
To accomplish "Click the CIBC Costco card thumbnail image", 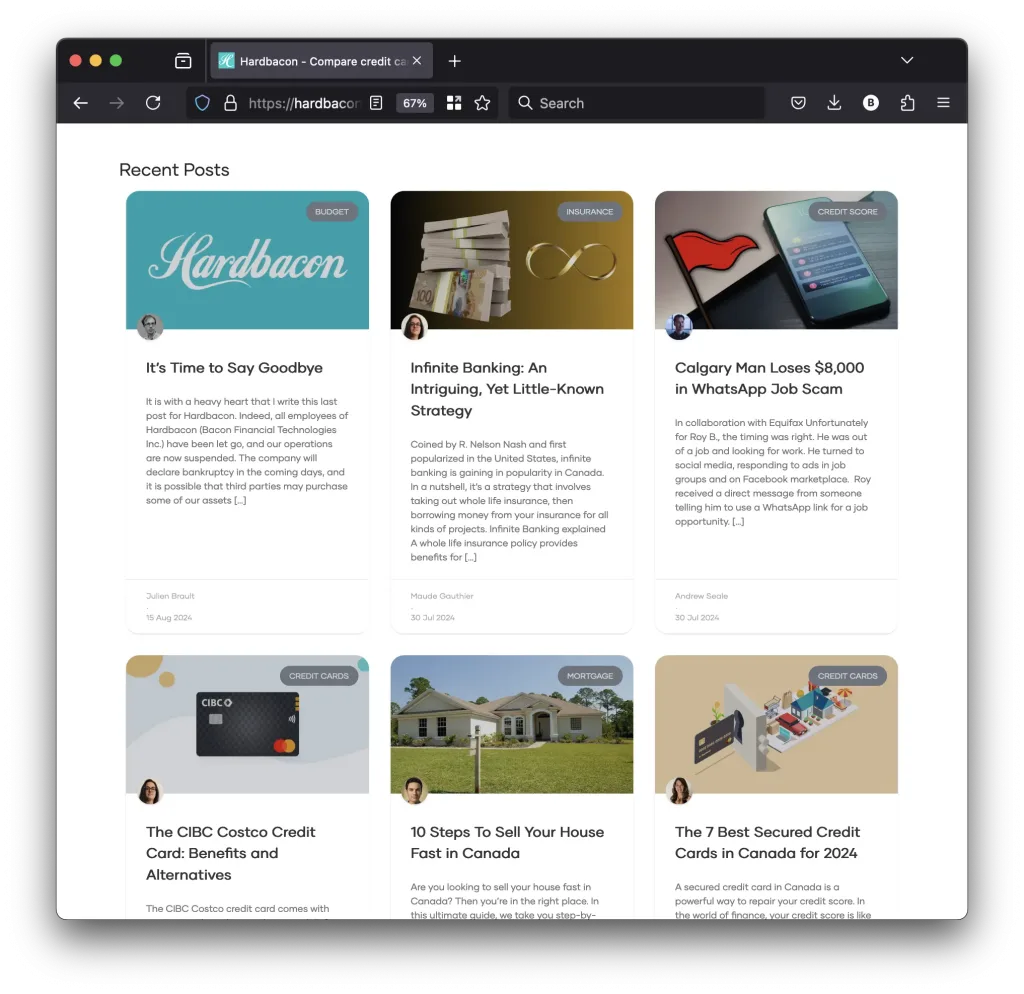I will pyautogui.click(x=247, y=724).
